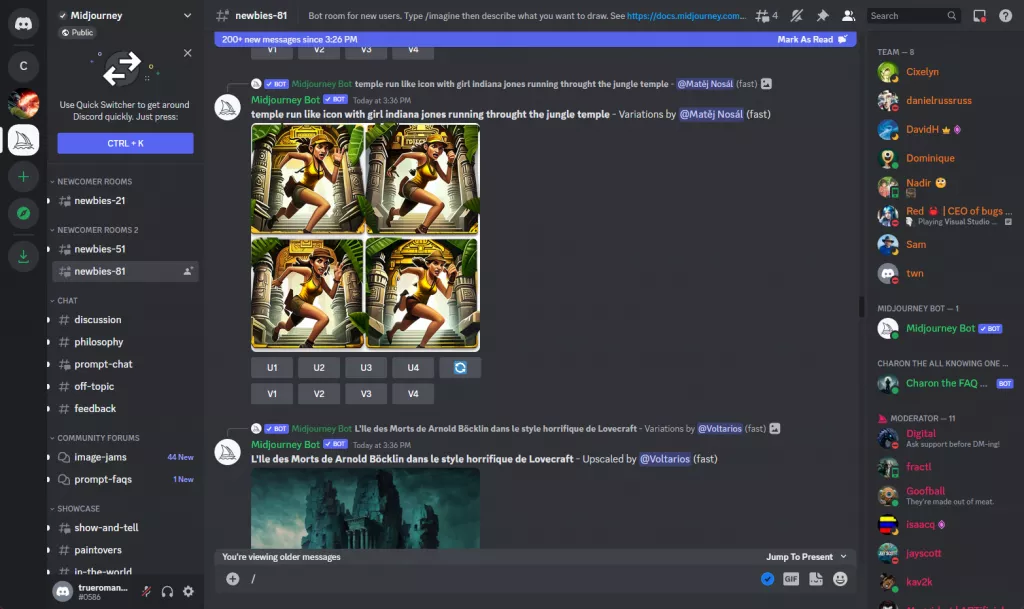The width and height of the screenshot is (1024, 609).
Task: Click the Add a Server plus icon
Action: (23, 176)
